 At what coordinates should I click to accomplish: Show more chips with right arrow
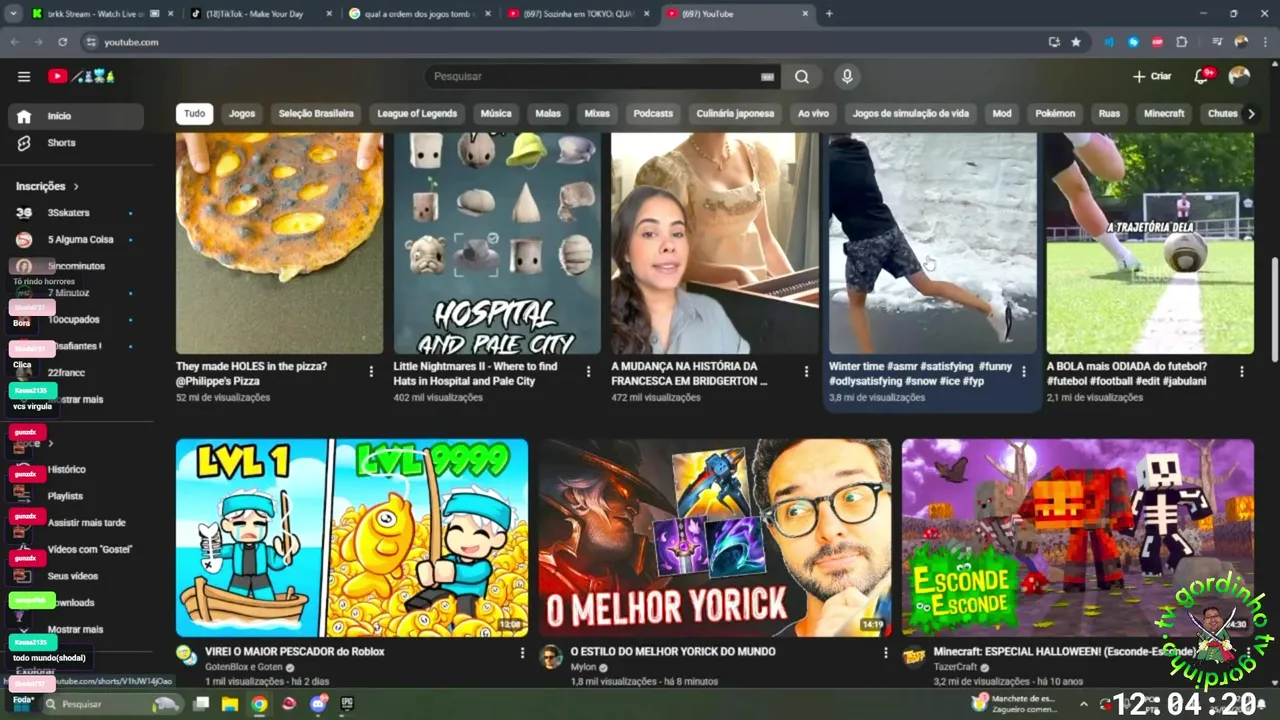click(x=1251, y=113)
